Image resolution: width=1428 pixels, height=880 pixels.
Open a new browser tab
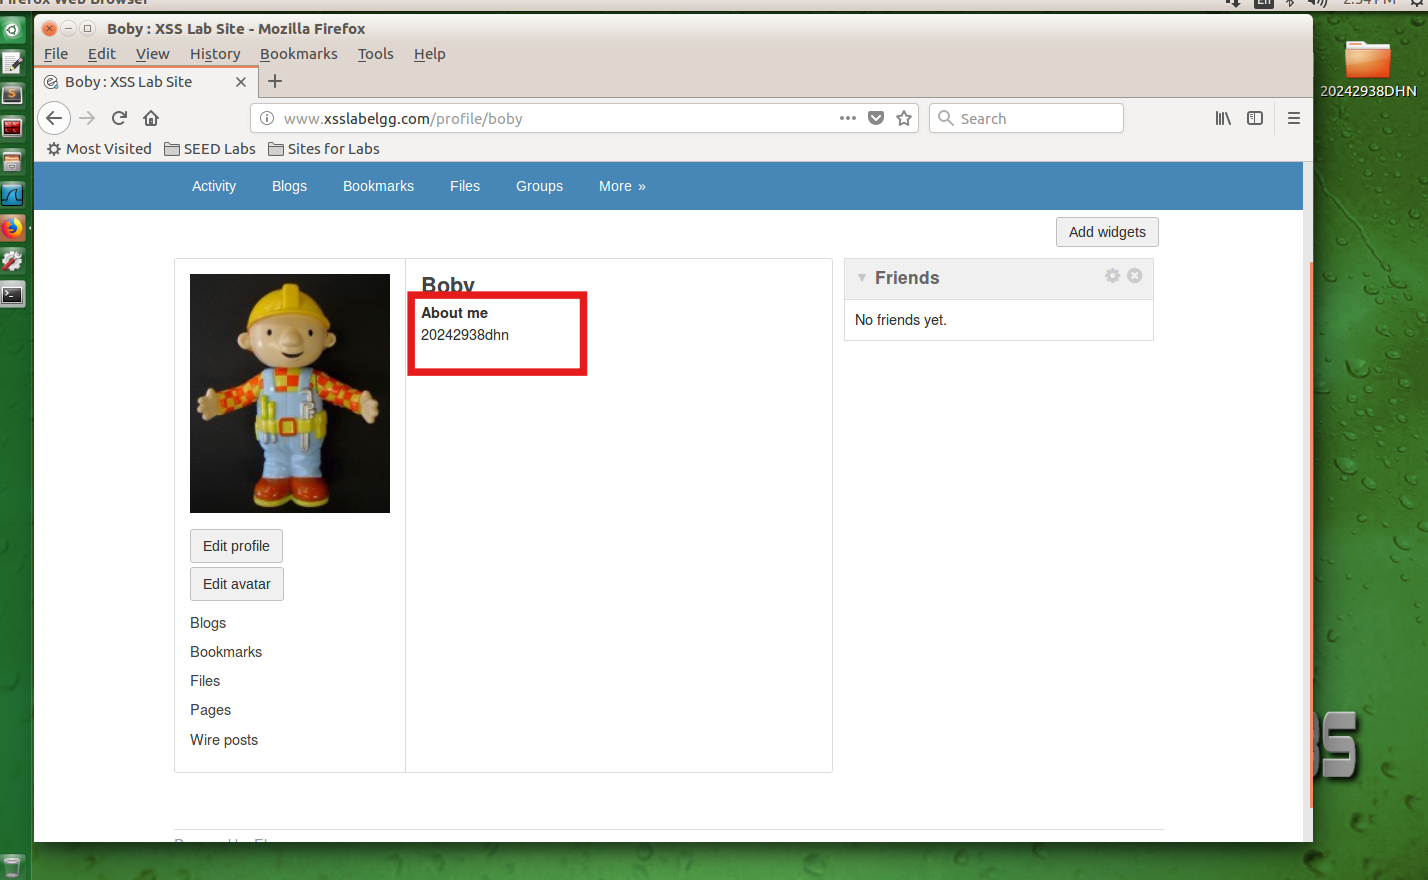[275, 81]
